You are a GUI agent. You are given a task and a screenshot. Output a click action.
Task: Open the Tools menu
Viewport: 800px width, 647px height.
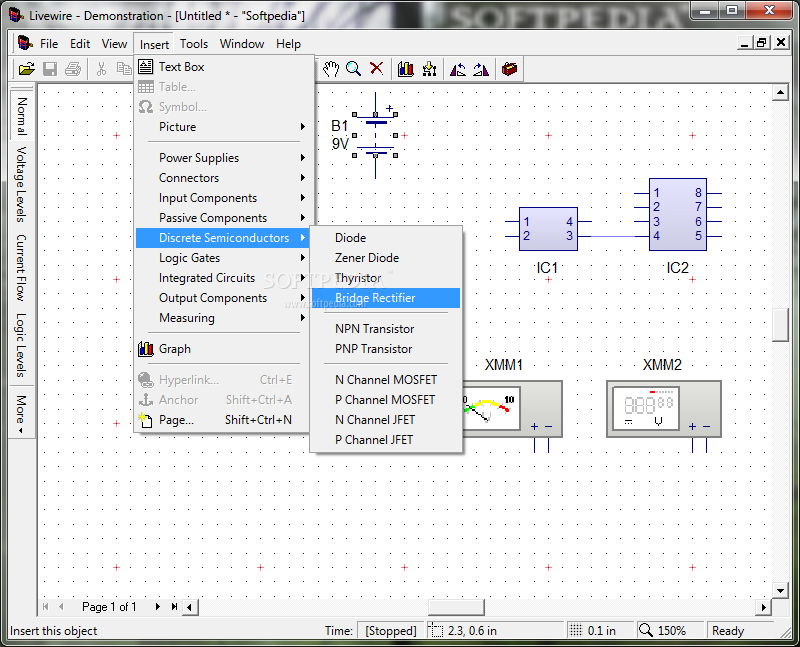pos(194,44)
